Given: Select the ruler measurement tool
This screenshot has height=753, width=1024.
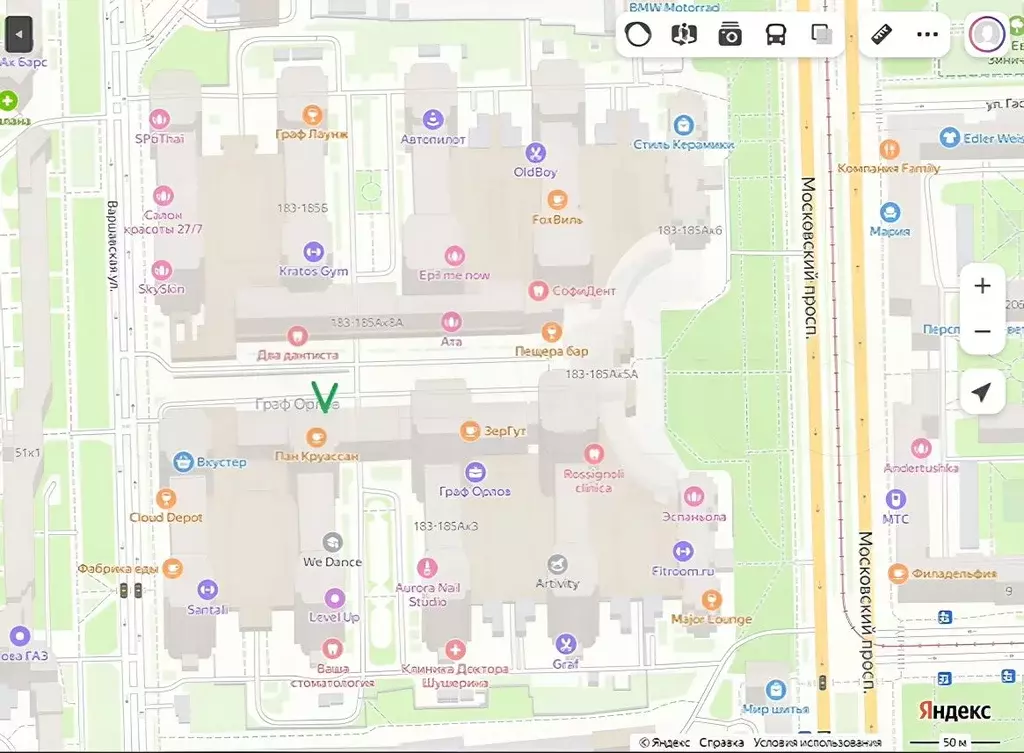Looking at the screenshot, I should [x=882, y=34].
